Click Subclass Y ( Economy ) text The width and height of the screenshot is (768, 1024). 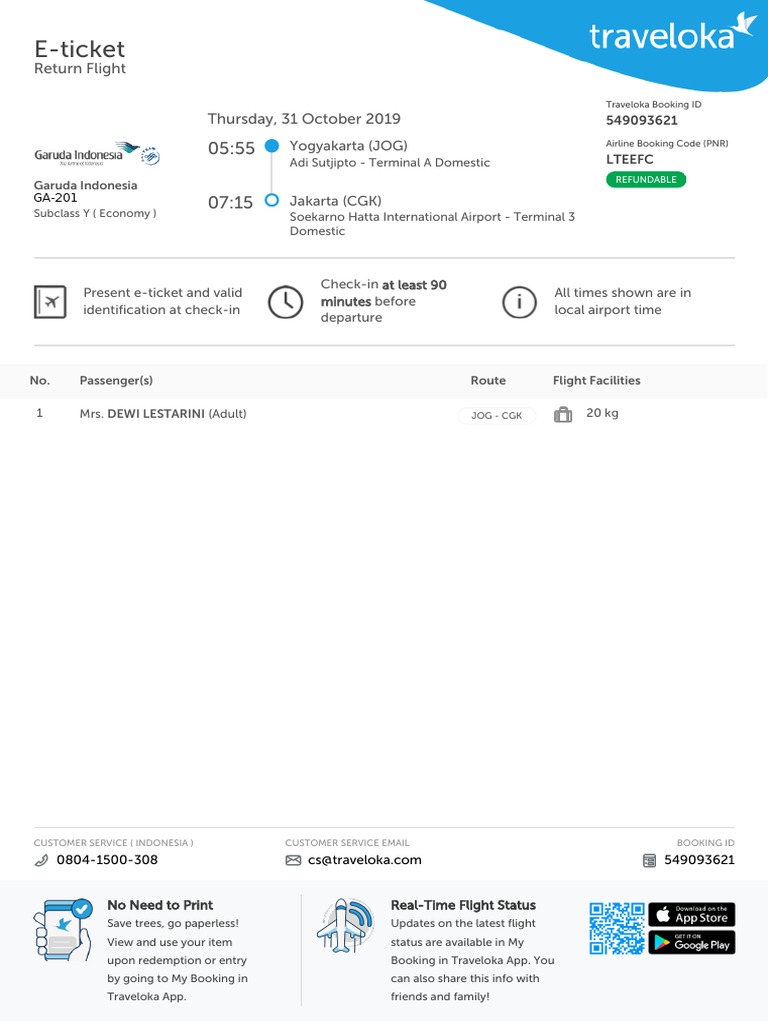click(x=95, y=213)
